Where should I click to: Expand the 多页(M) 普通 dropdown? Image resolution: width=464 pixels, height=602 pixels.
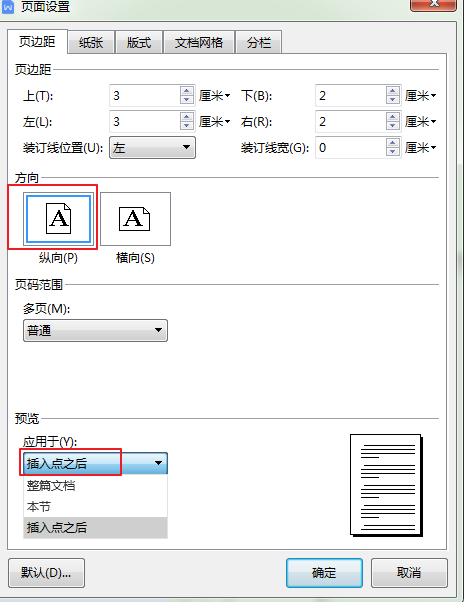(x=95, y=330)
